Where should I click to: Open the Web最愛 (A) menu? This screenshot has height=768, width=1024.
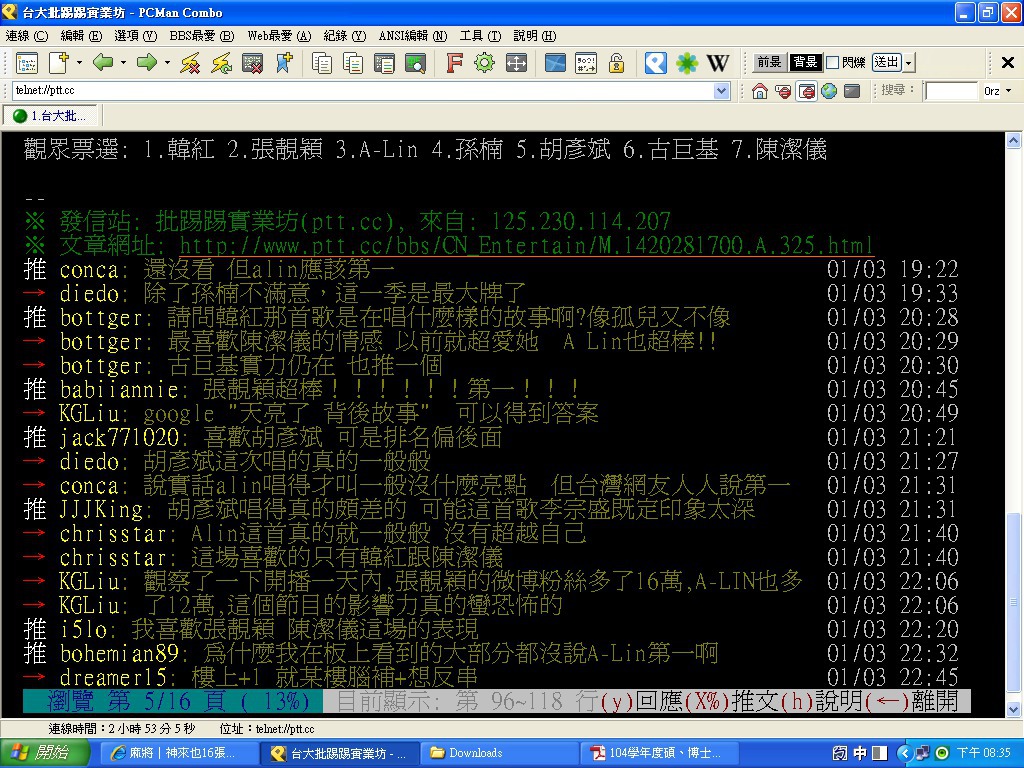[x=280, y=36]
